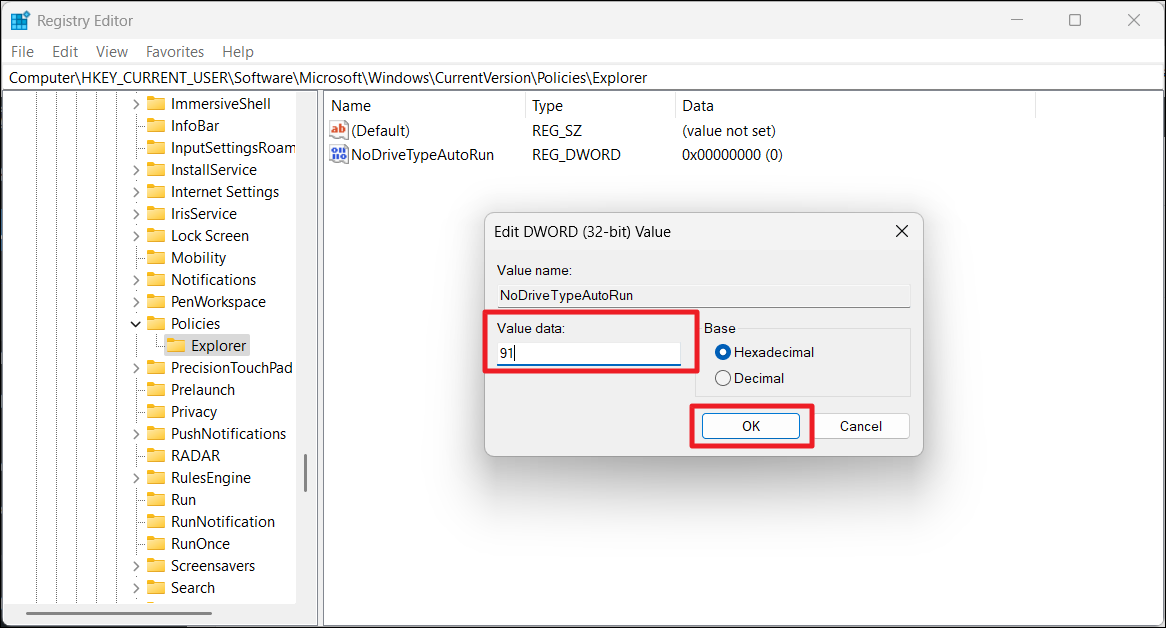Open the Favorites menu
This screenshot has height=628, width=1166.
175,52
